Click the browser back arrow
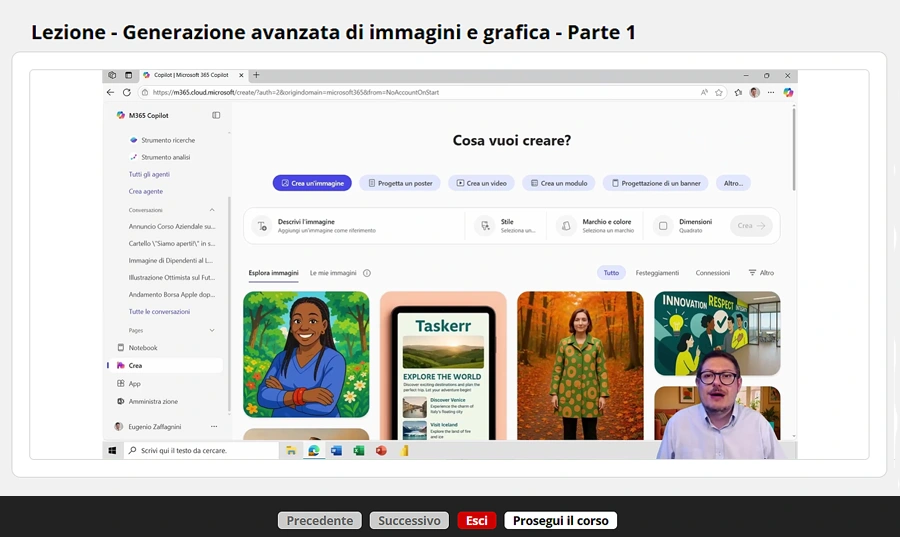 [110, 92]
